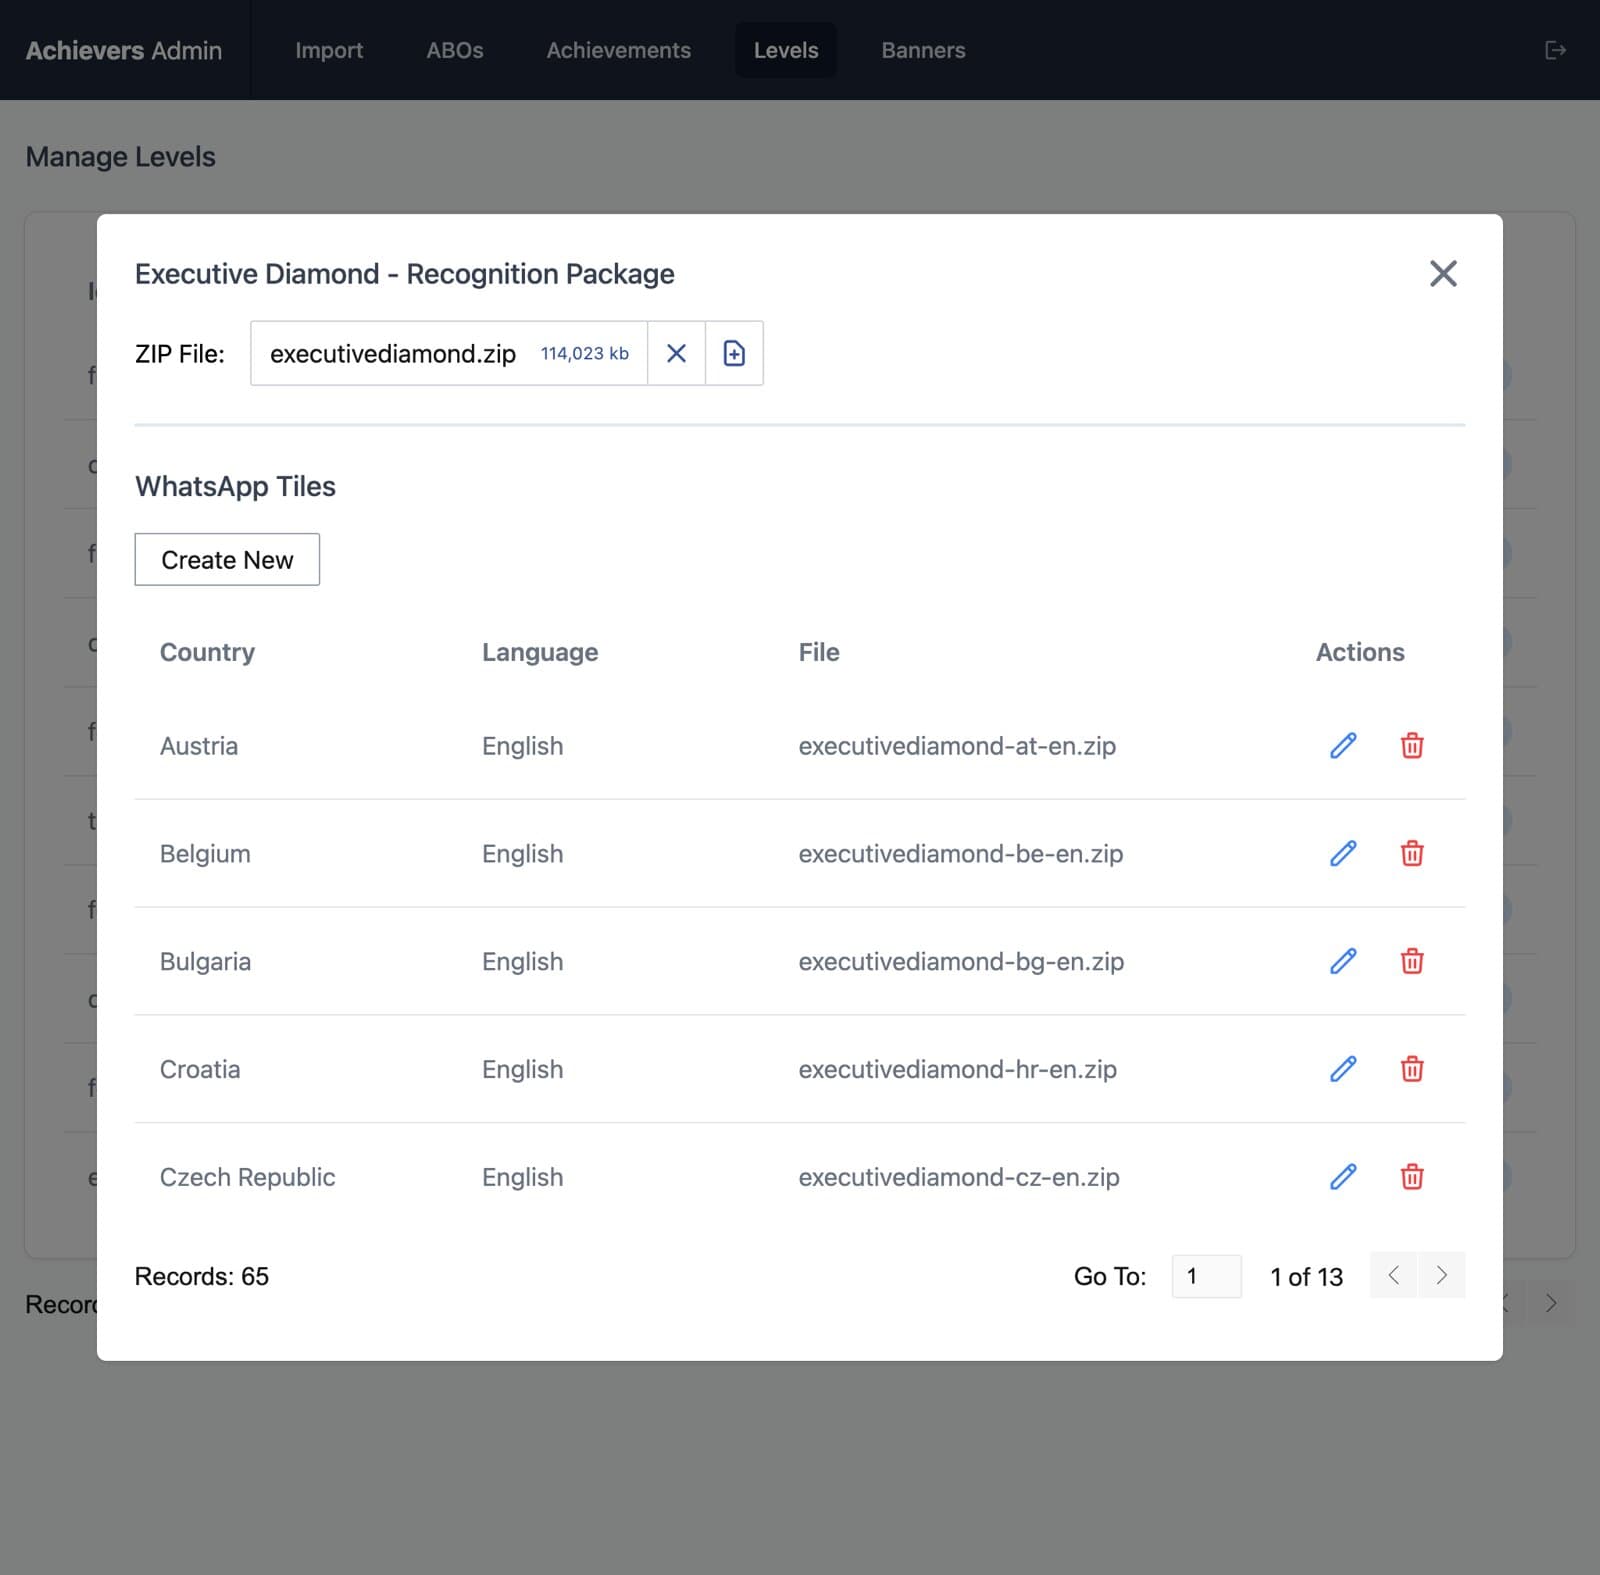Open the ABOs tab

point(455,50)
